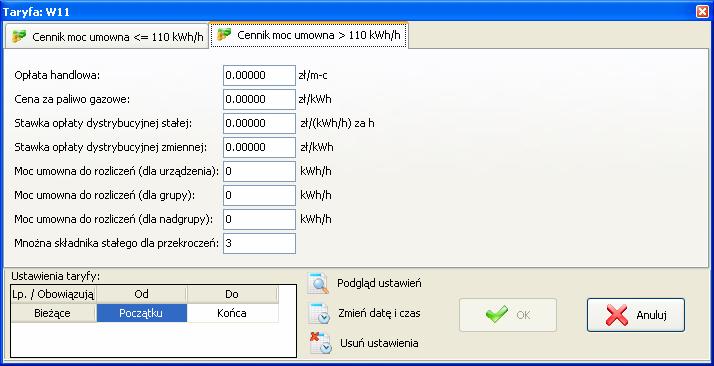Confirm with the OK button
The height and width of the screenshot is (366, 714).
[x=508, y=315]
